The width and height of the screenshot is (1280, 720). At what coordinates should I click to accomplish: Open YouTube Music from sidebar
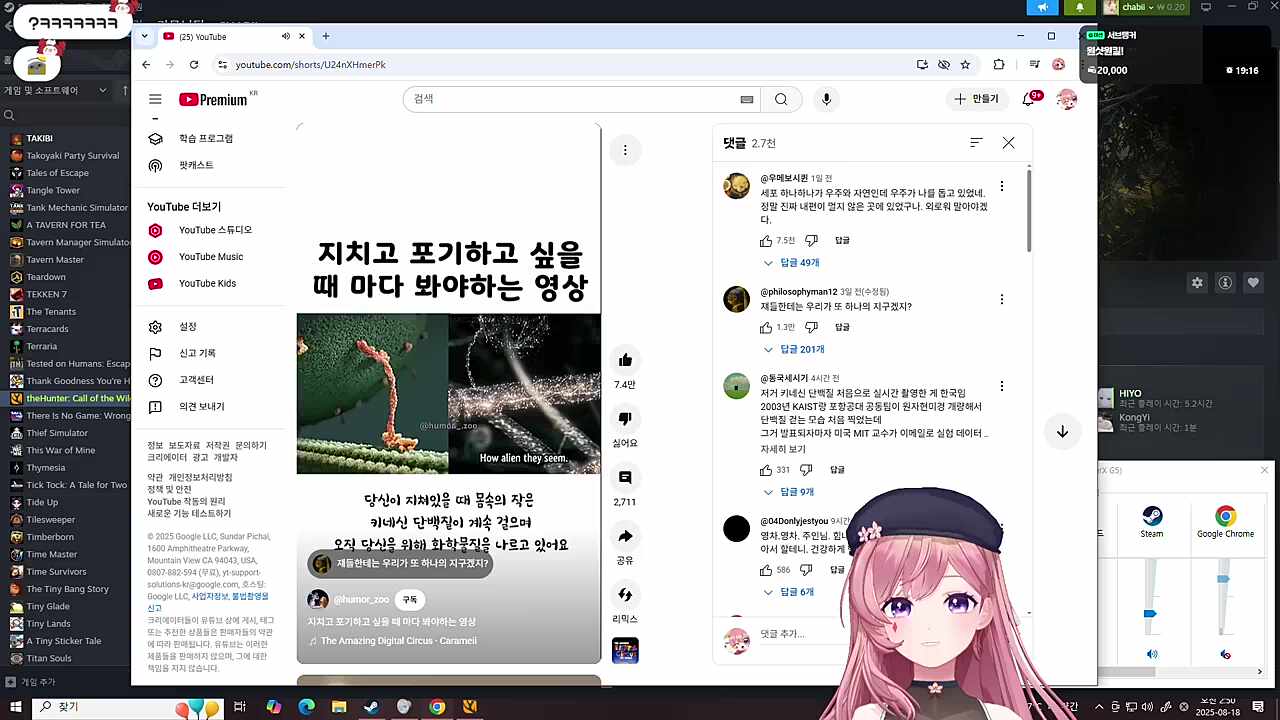(211, 257)
